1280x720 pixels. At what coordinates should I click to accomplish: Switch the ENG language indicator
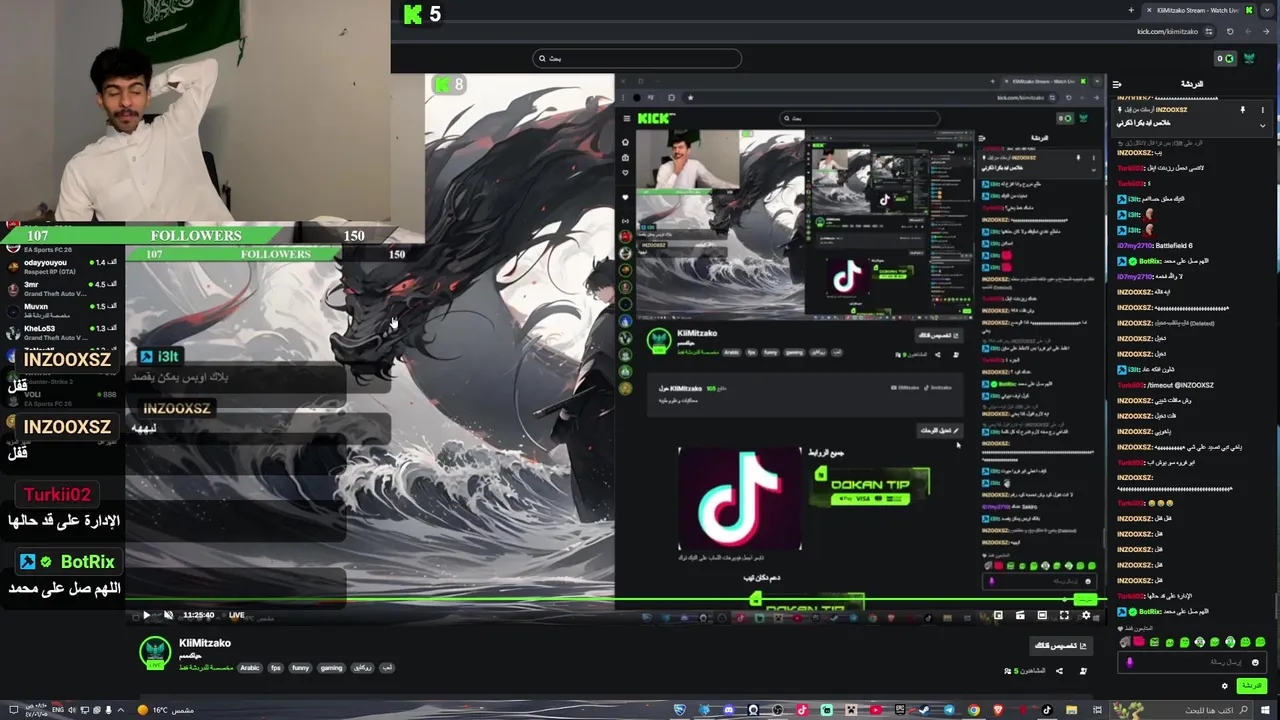tap(58, 710)
